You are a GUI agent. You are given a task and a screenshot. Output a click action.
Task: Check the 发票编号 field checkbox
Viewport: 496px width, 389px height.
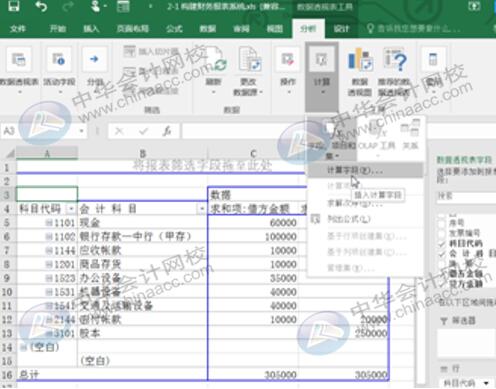442,233
